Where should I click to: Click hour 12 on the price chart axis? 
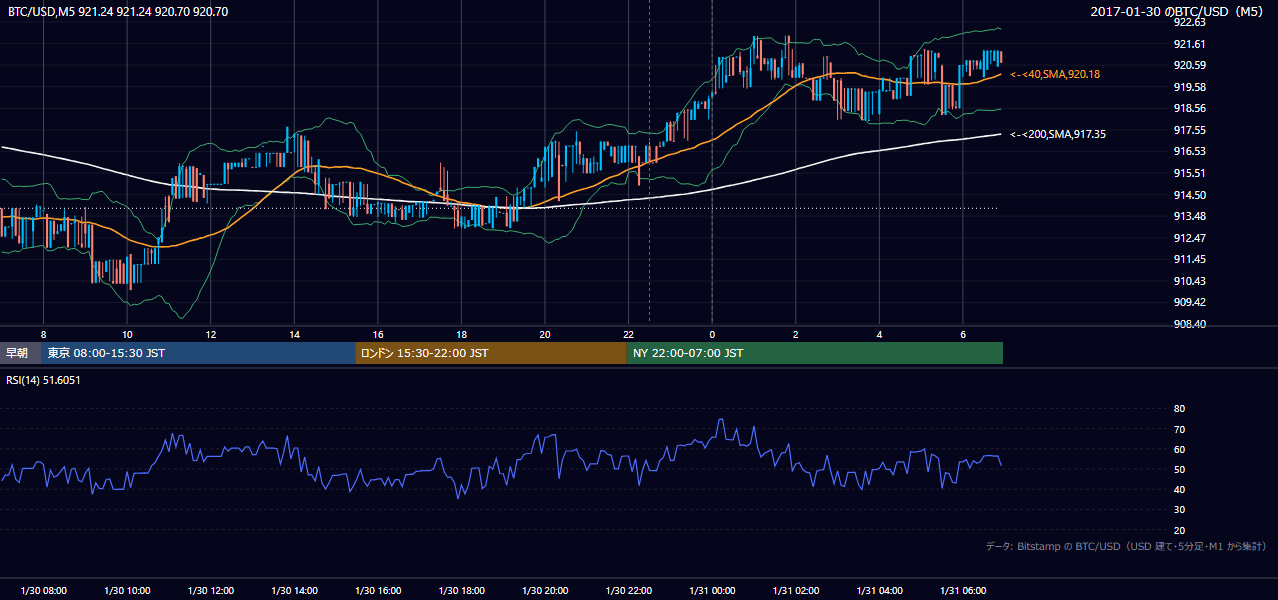[210, 334]
